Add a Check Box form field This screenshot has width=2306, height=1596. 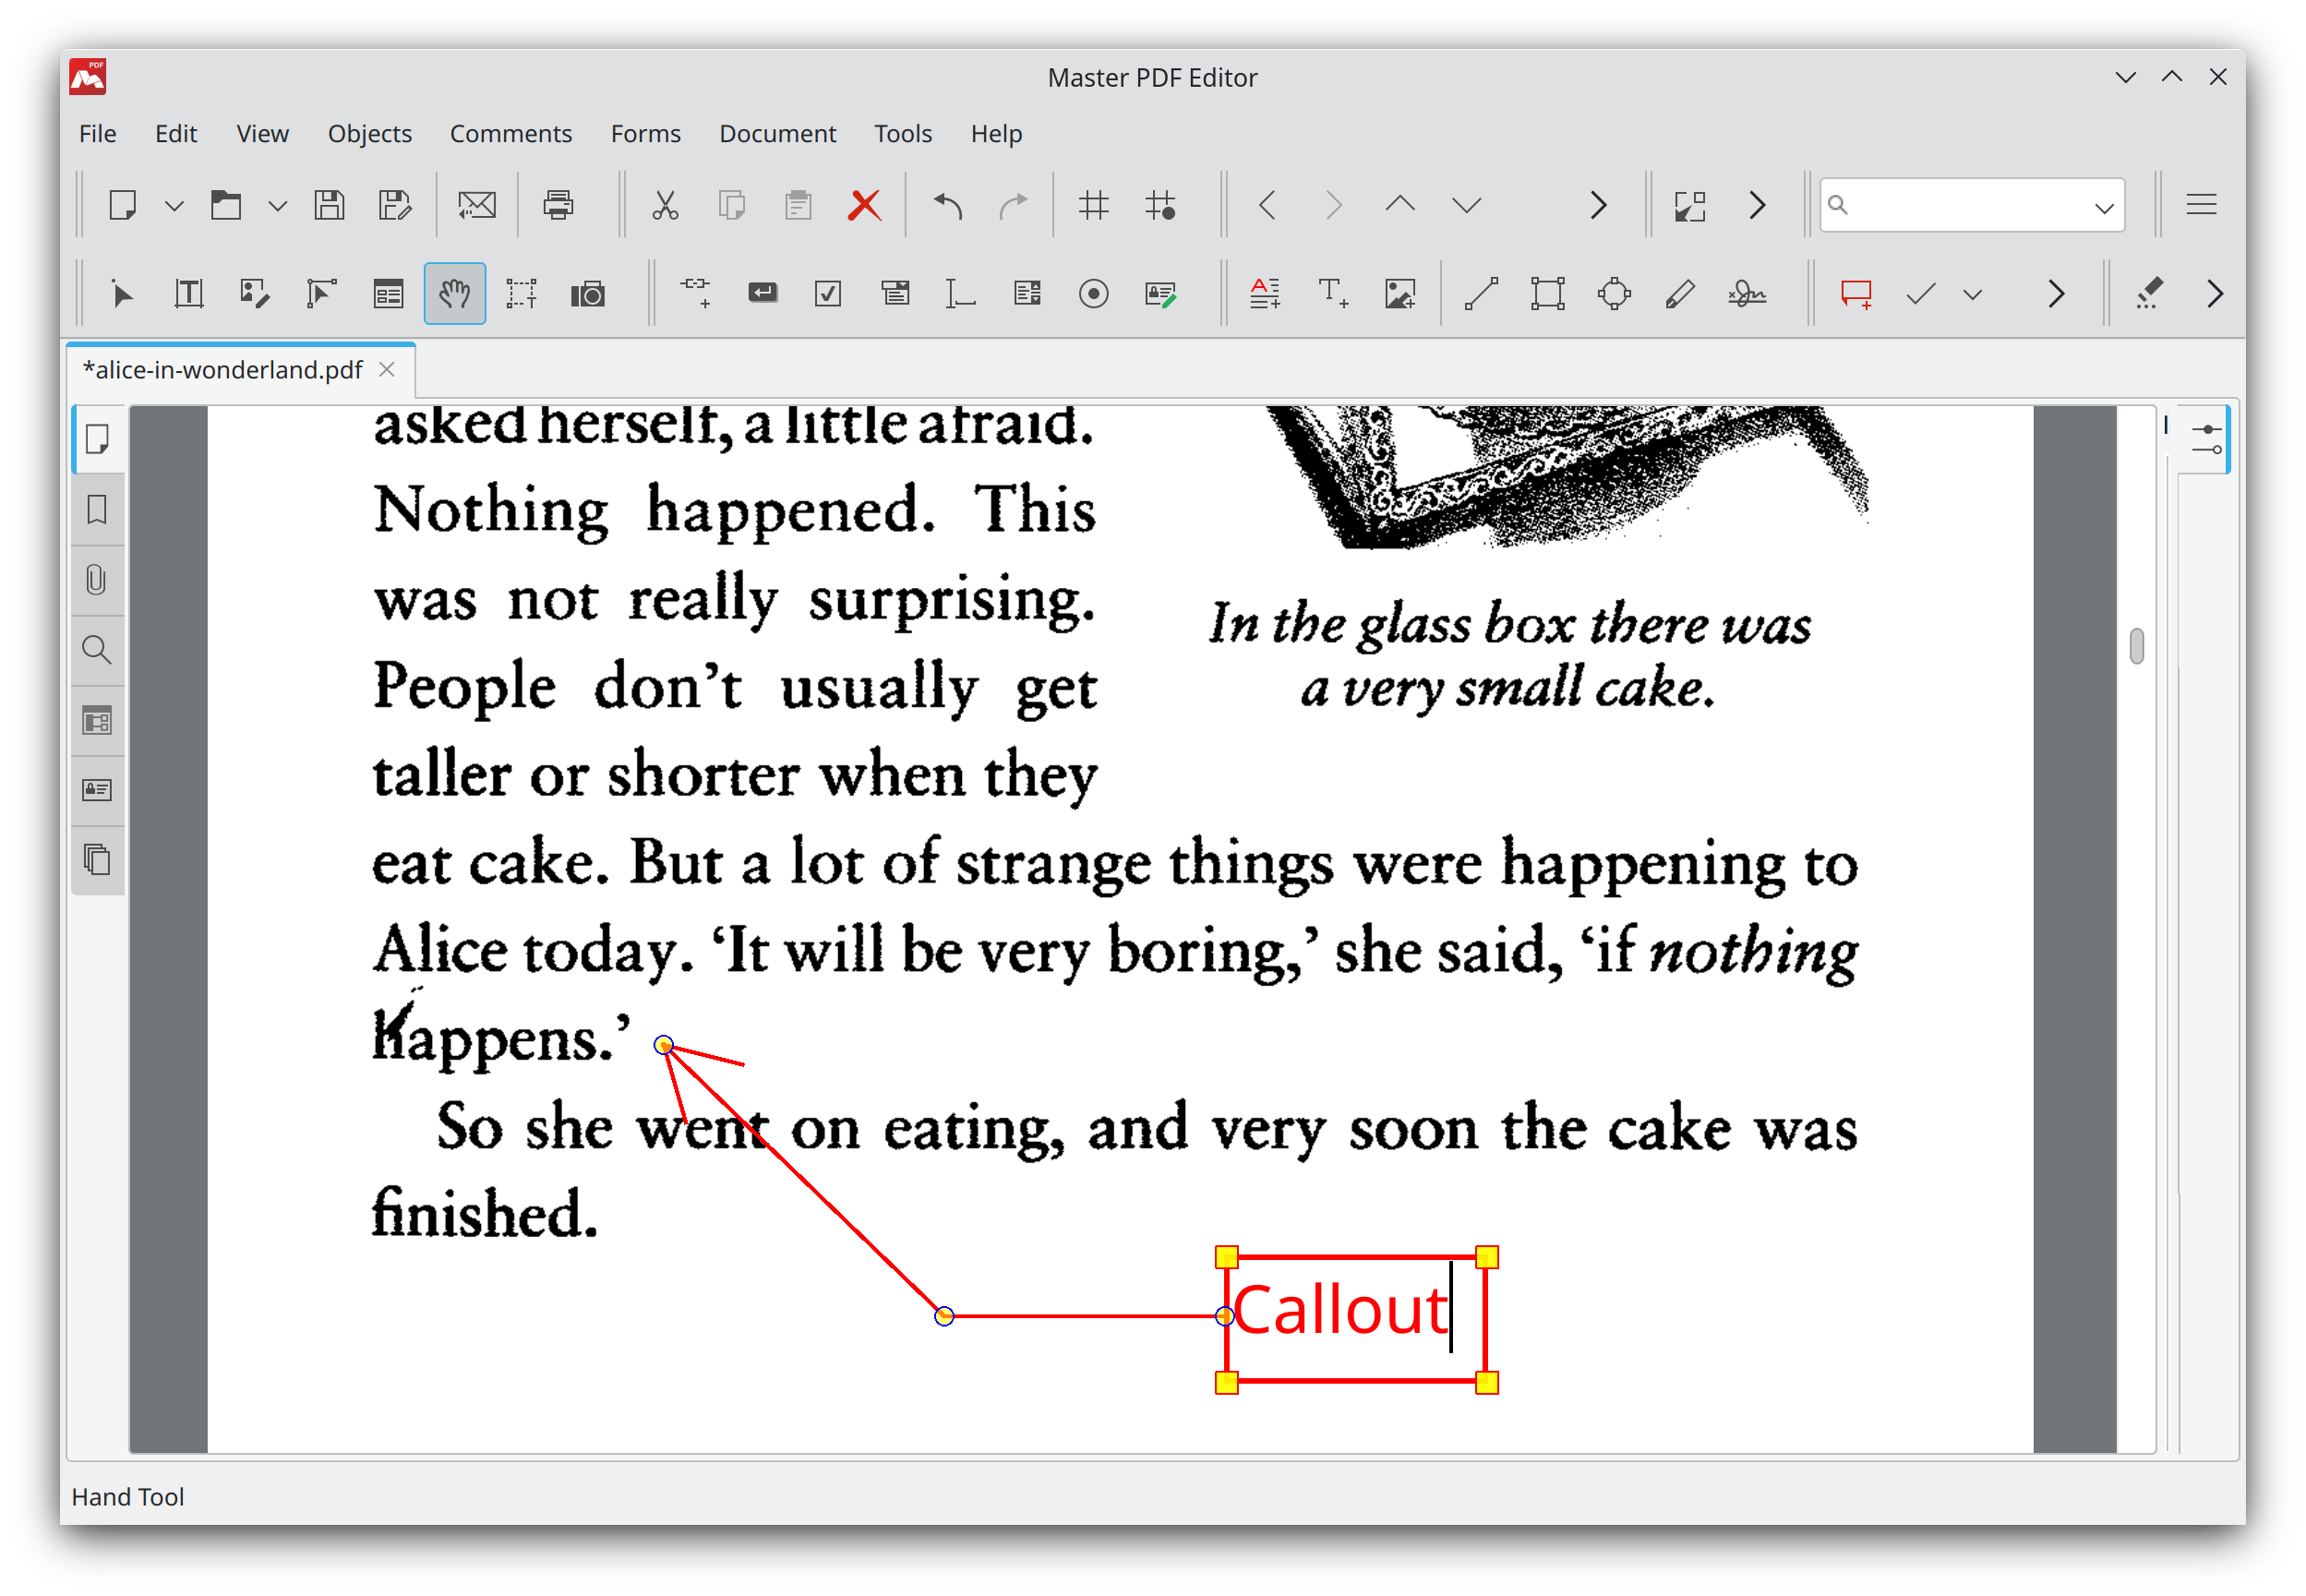click(827, 293)
